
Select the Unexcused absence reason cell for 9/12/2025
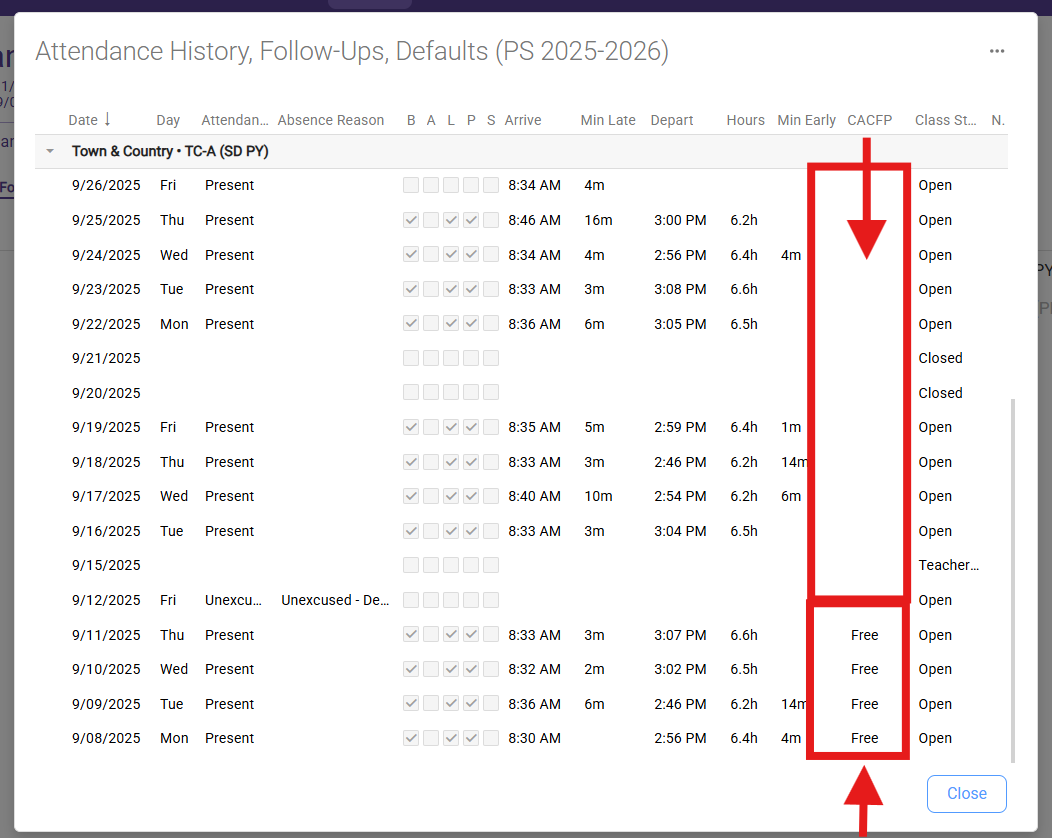point(335,600)
